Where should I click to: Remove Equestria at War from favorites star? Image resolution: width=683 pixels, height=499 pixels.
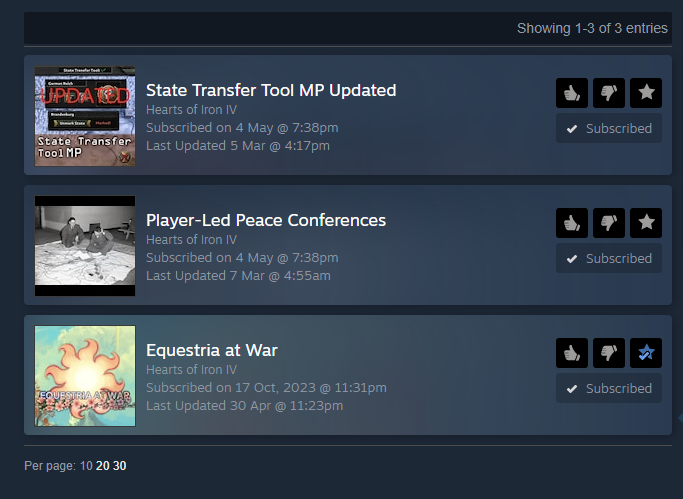(646, 353)
